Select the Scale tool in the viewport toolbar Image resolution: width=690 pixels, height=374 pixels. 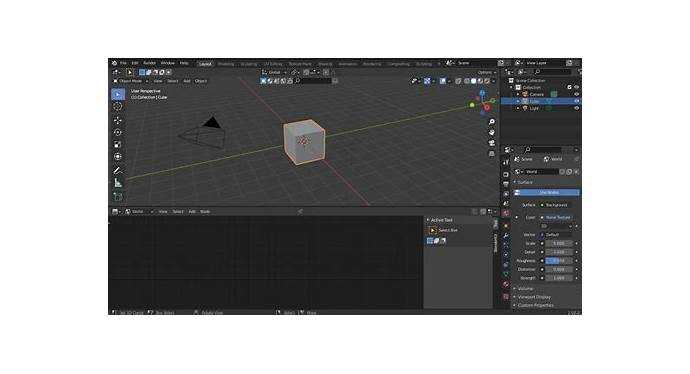(117, 144)
